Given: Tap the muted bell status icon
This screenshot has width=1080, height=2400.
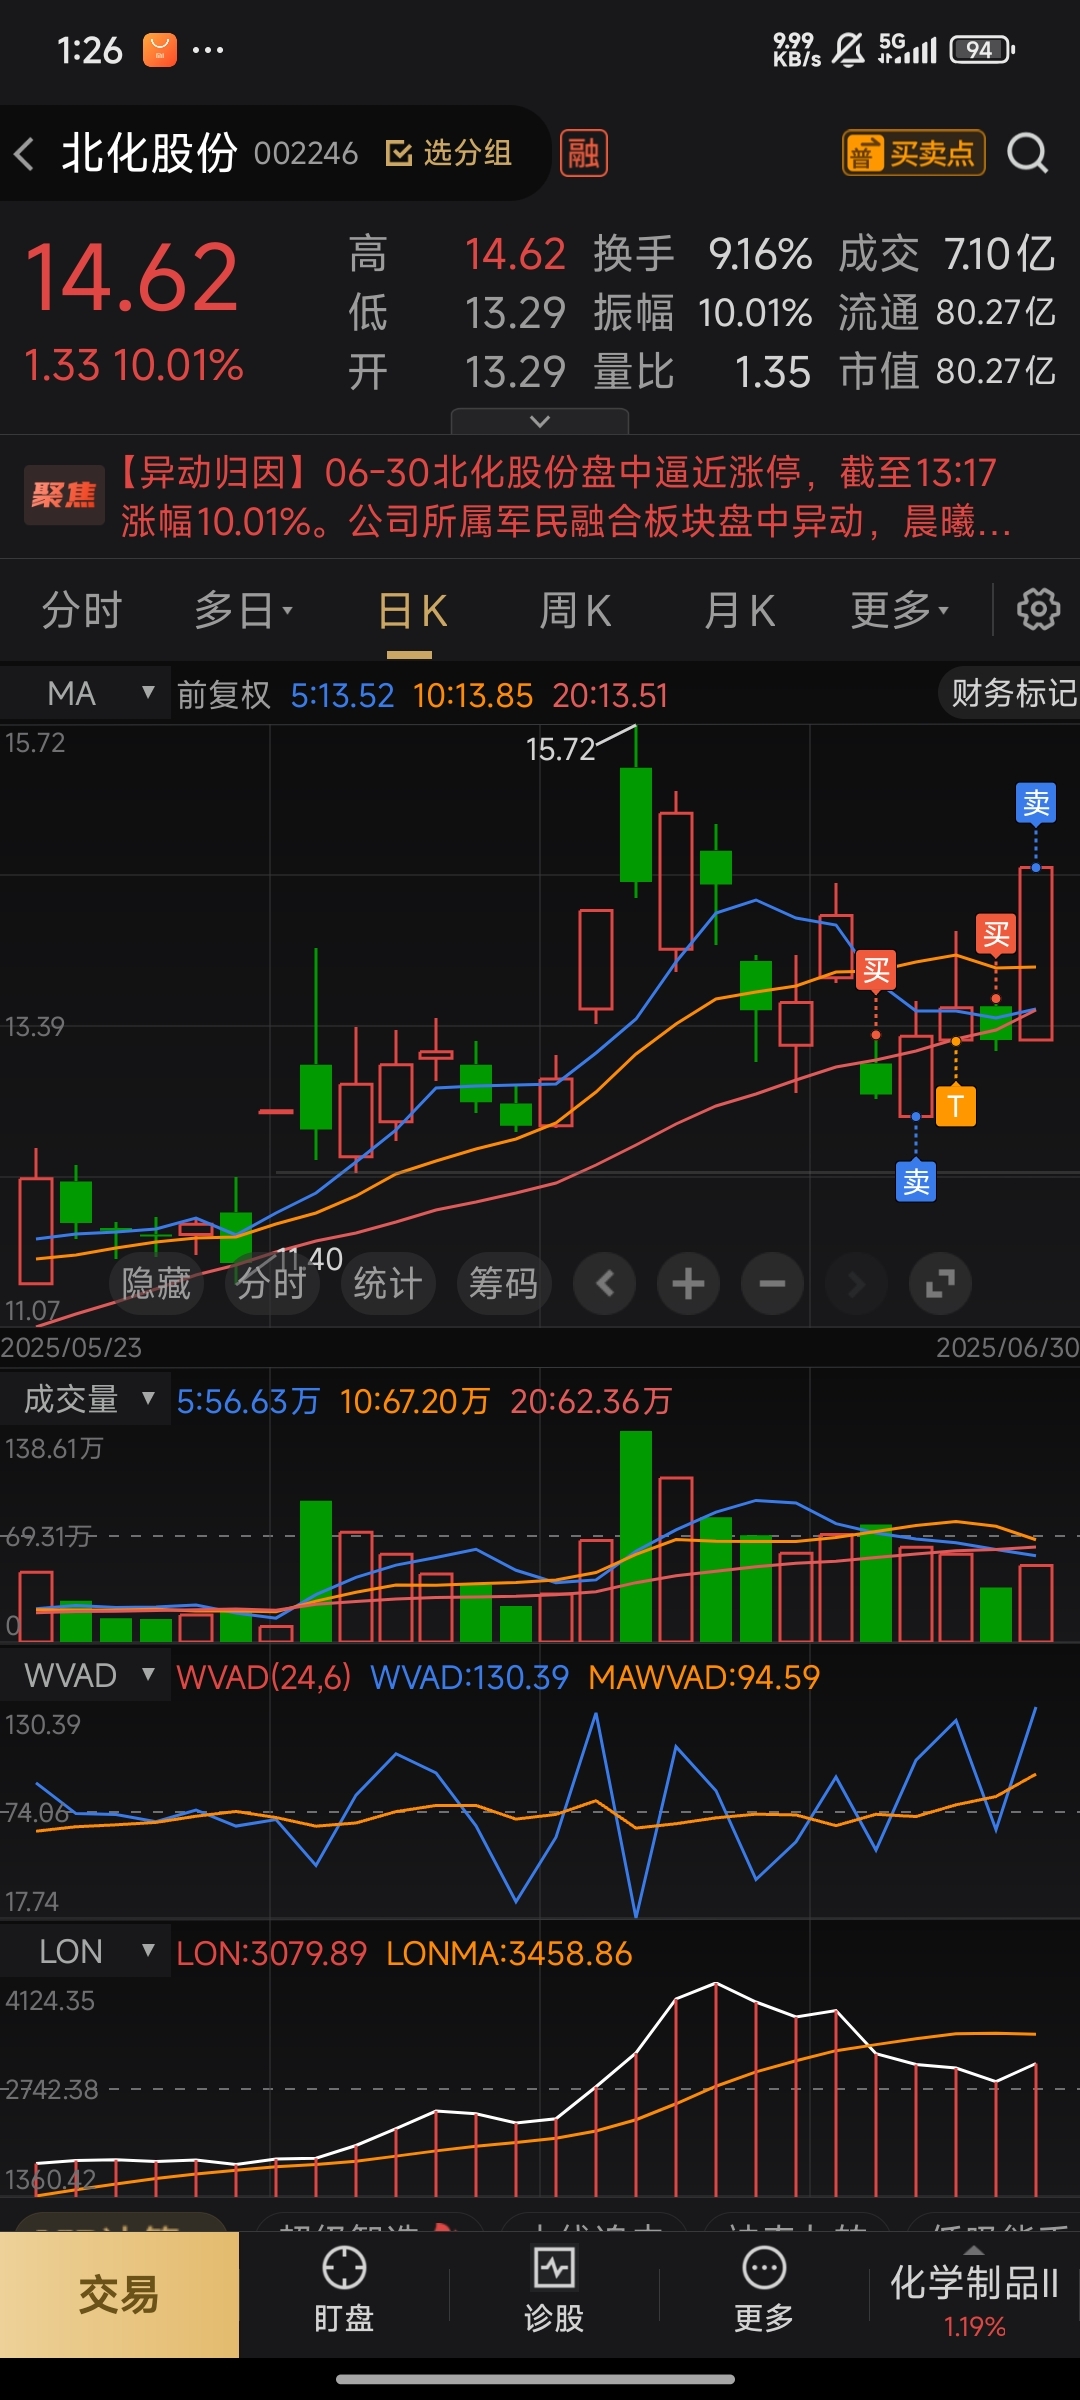Looking at the screenshot, I should pos(848,49).
